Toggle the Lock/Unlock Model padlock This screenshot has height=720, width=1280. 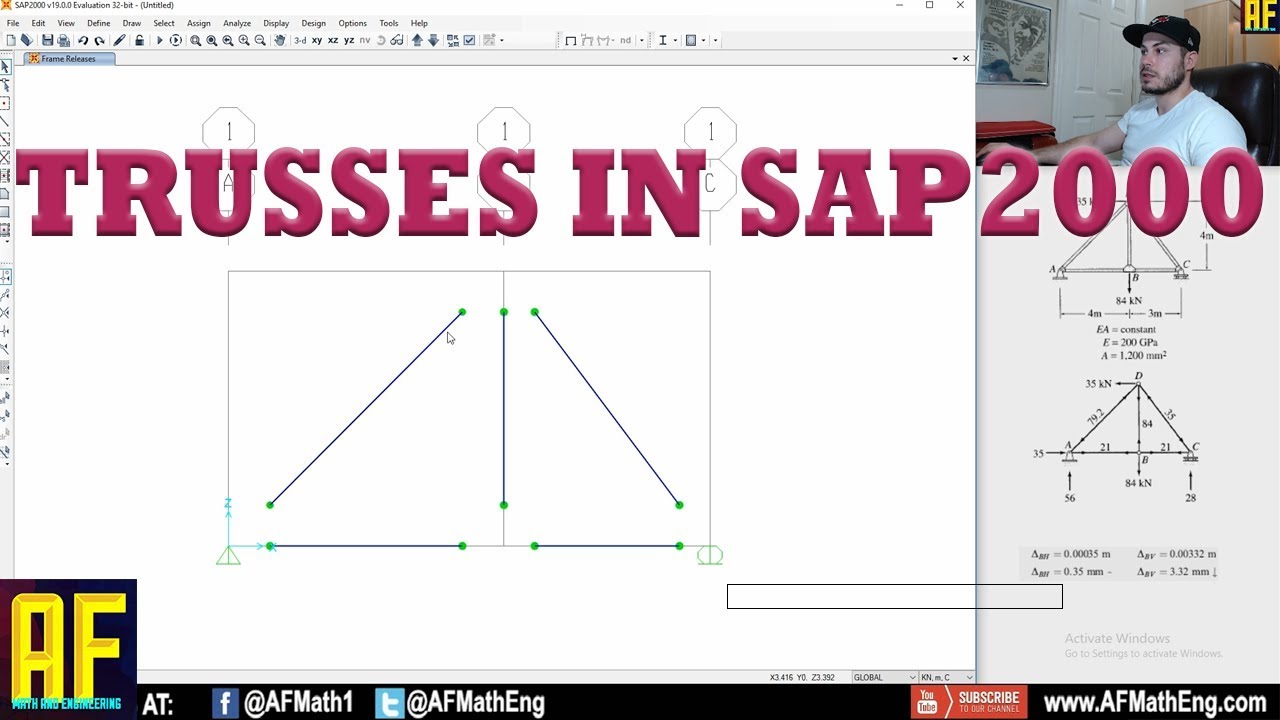click(x=139, y=40)
